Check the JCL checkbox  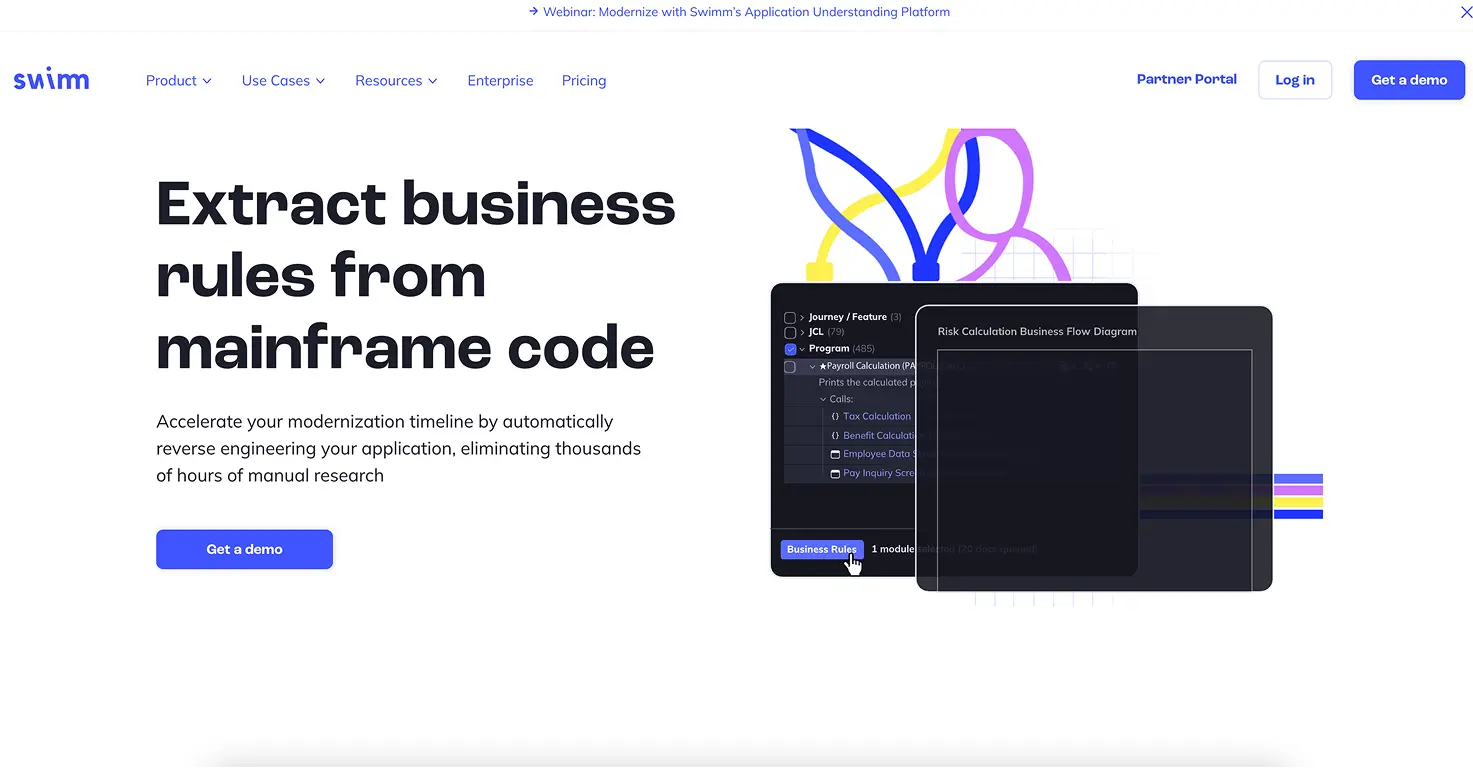tap(790, 332)
